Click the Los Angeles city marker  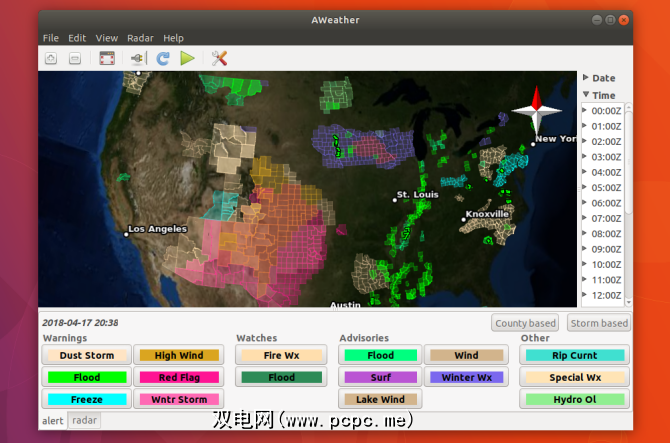(x=126, y=234)
